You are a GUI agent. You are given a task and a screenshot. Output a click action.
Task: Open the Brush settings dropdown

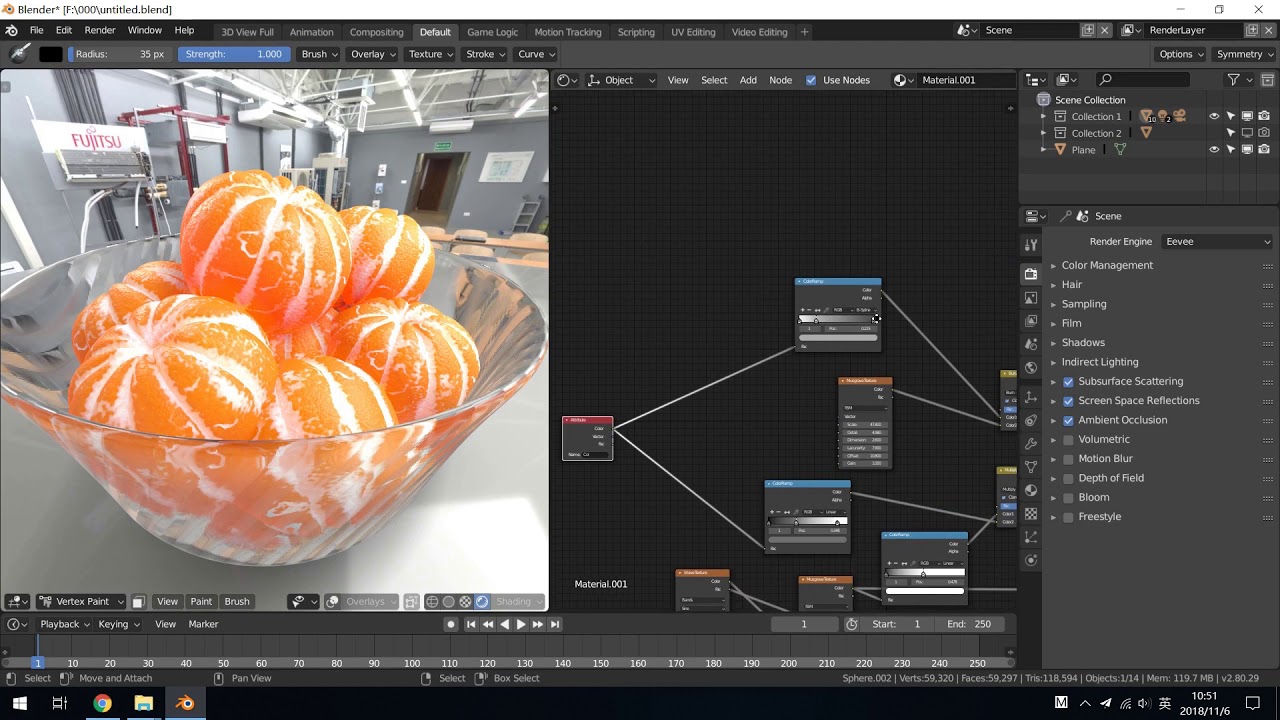coord(320,54)
